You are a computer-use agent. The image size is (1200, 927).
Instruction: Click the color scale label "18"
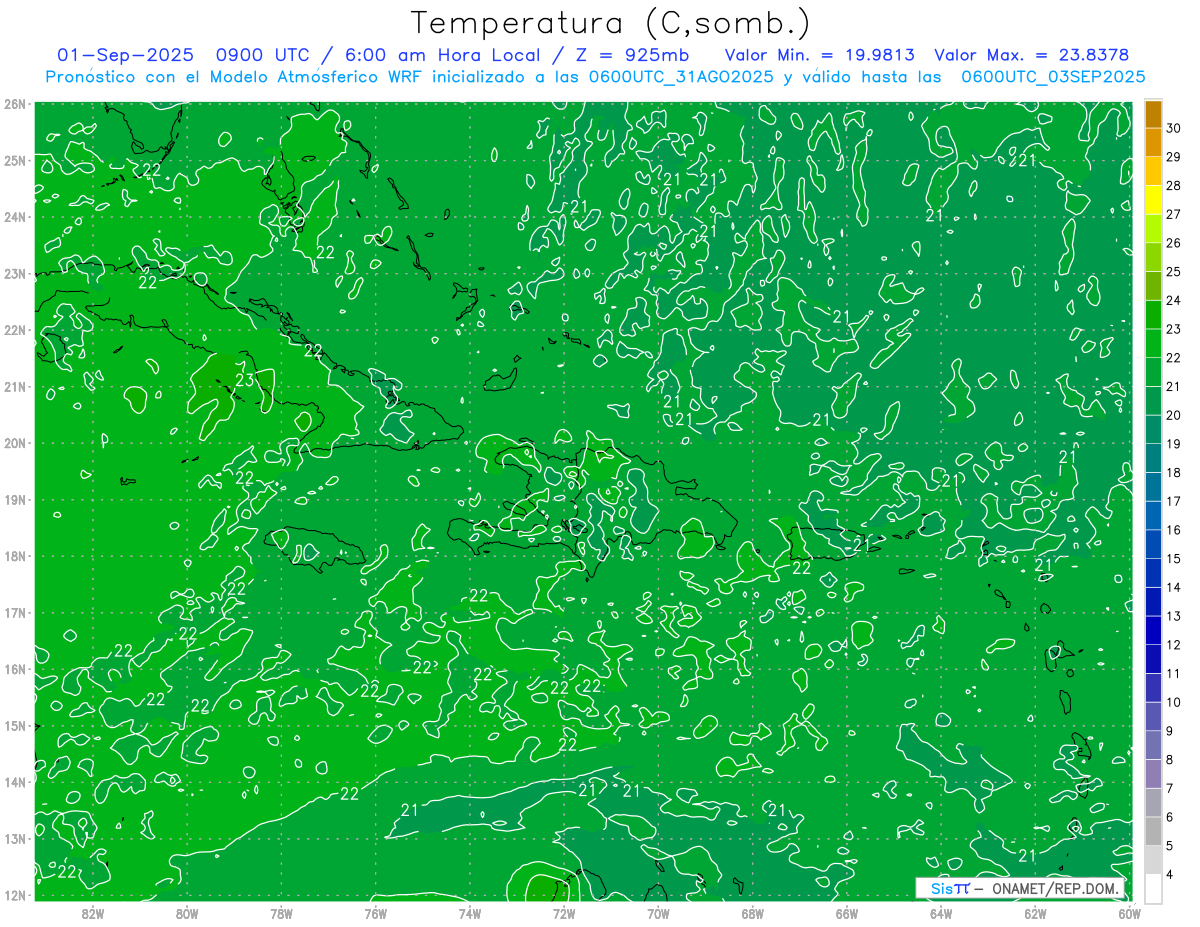click(x=1174, y=473)
